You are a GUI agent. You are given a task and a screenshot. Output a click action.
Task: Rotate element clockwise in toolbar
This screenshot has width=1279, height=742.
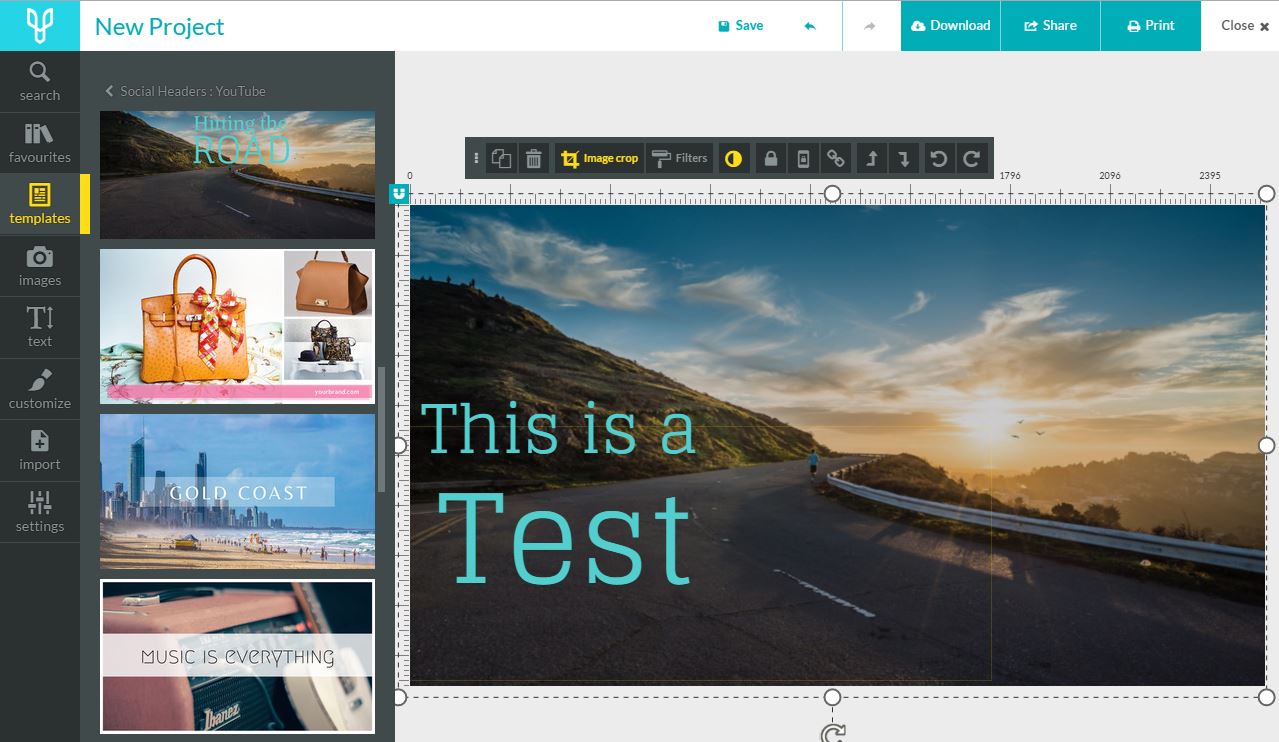coord(971,158)
